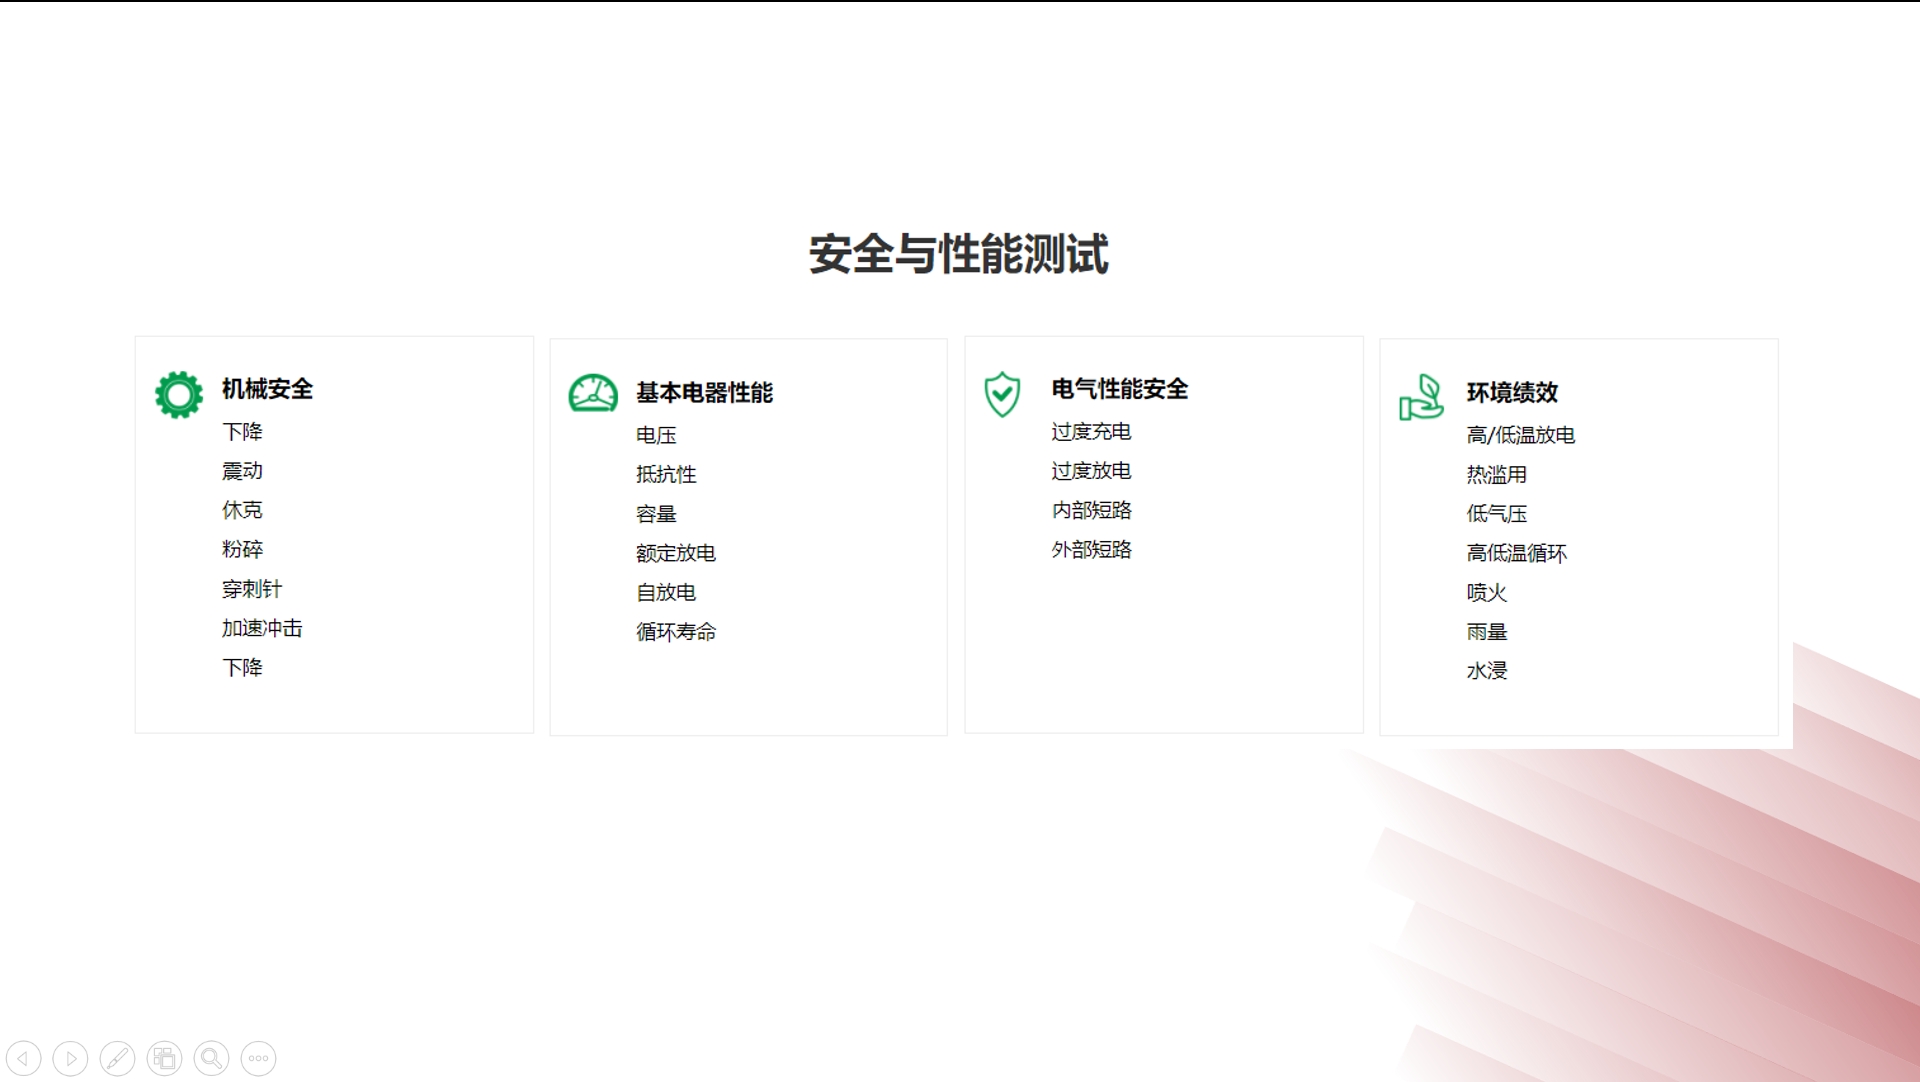Click the 高/低温放电 list item
Viewport: 1920px width, 1082px height.
pos(1520,435)
